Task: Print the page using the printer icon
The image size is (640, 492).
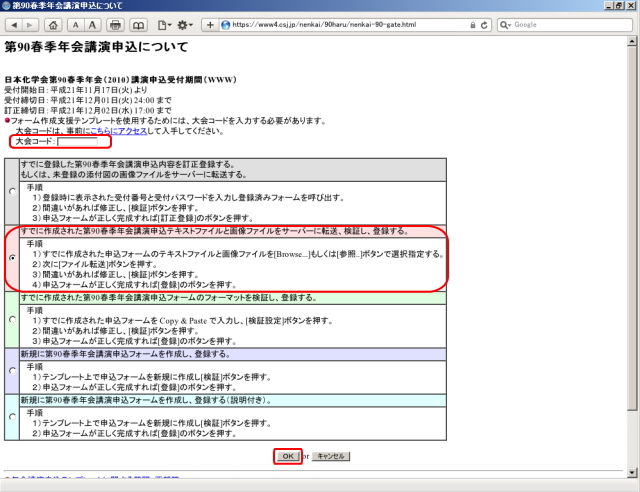Action: 115,24
